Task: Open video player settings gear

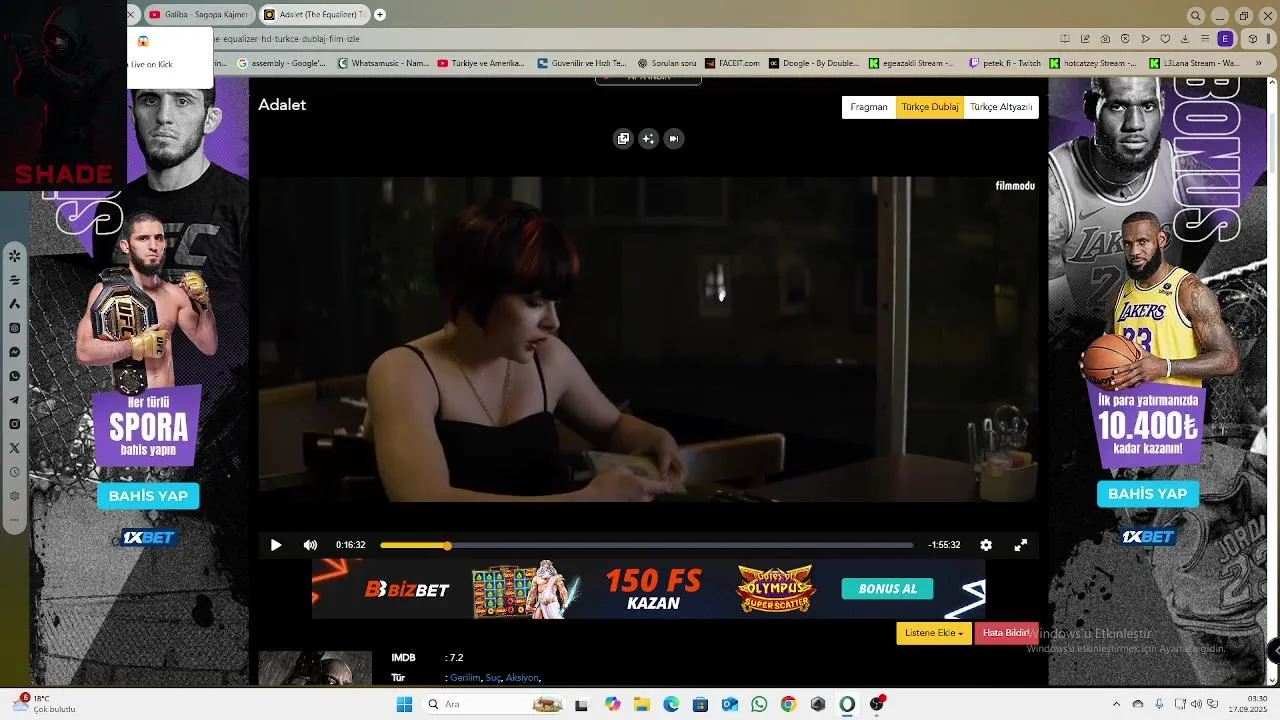Action: click(x=986, y=545)
